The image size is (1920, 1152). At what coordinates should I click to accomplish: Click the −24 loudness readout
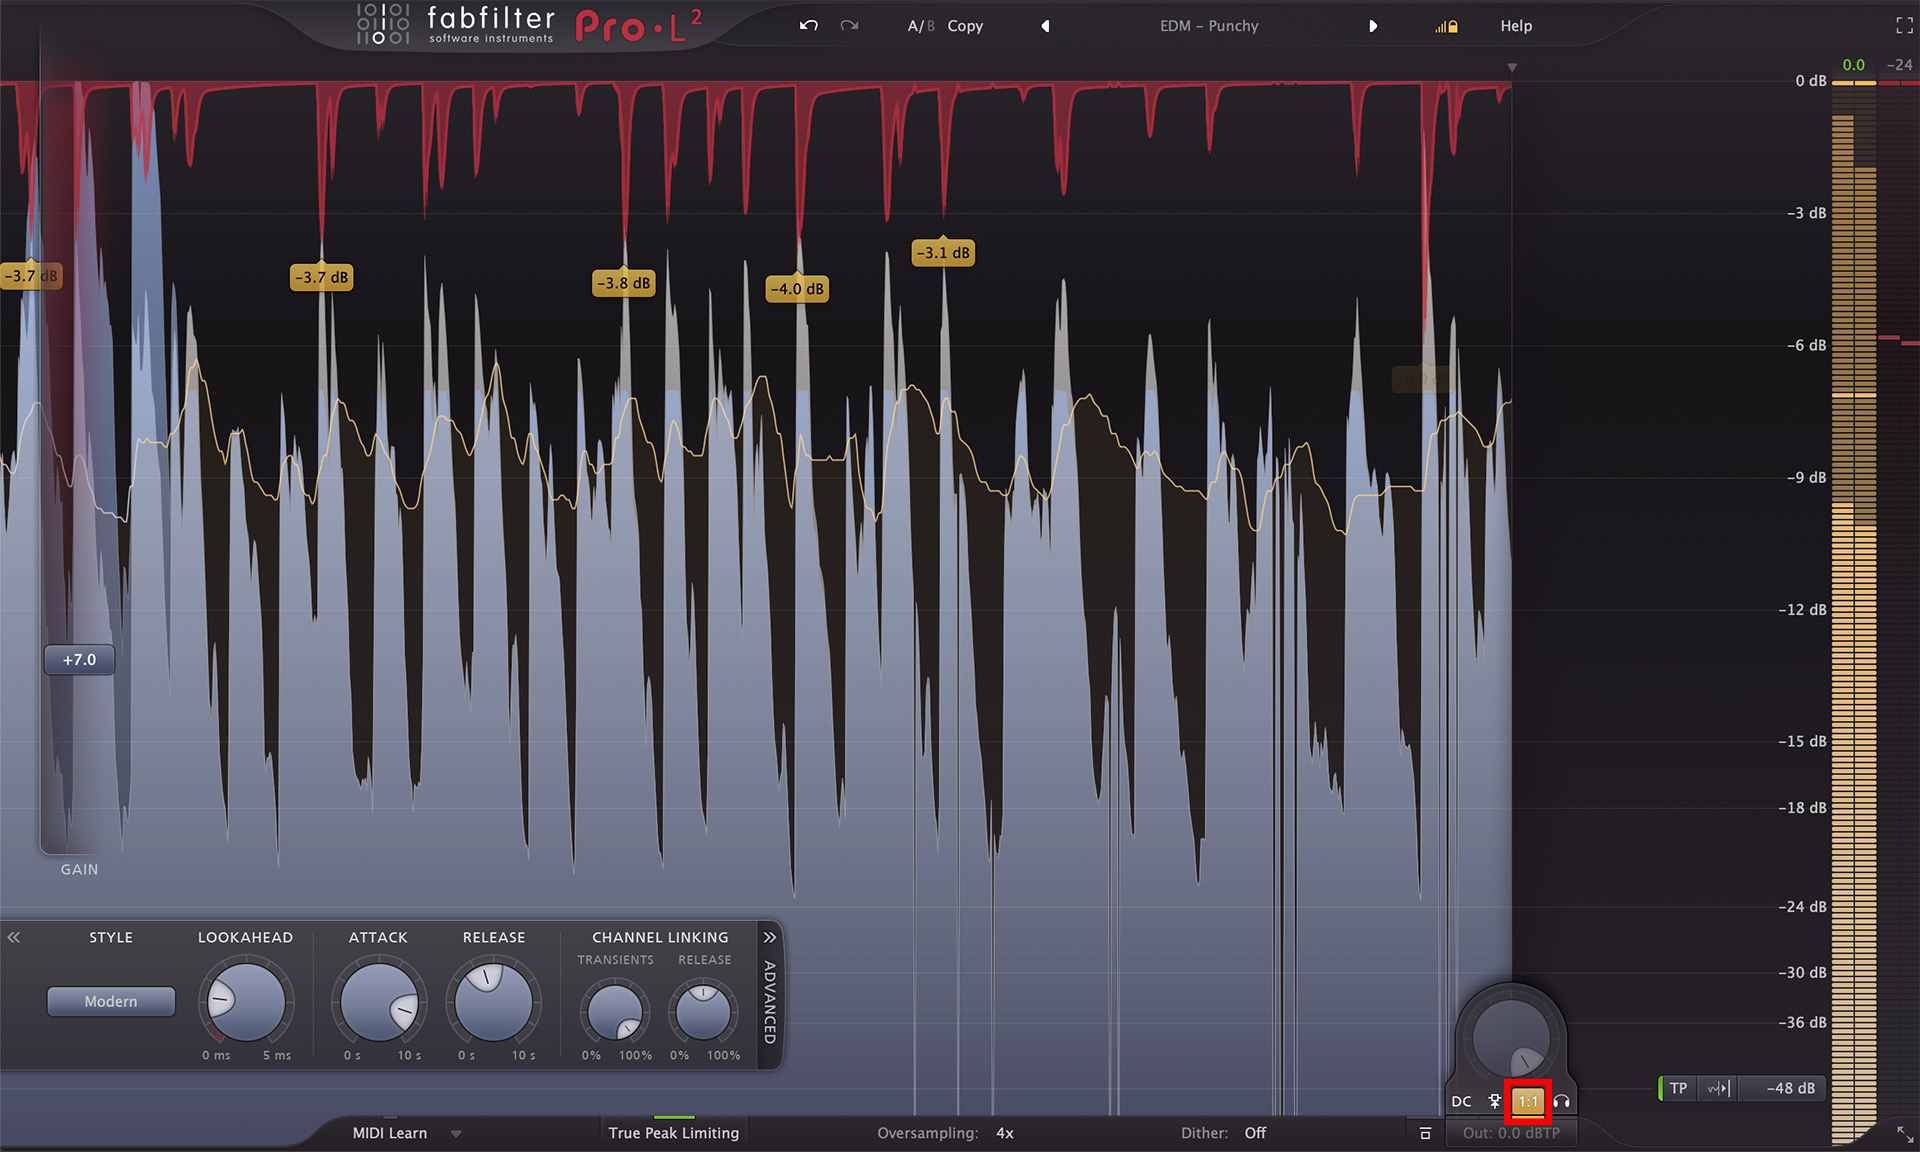pos(1899,65)
